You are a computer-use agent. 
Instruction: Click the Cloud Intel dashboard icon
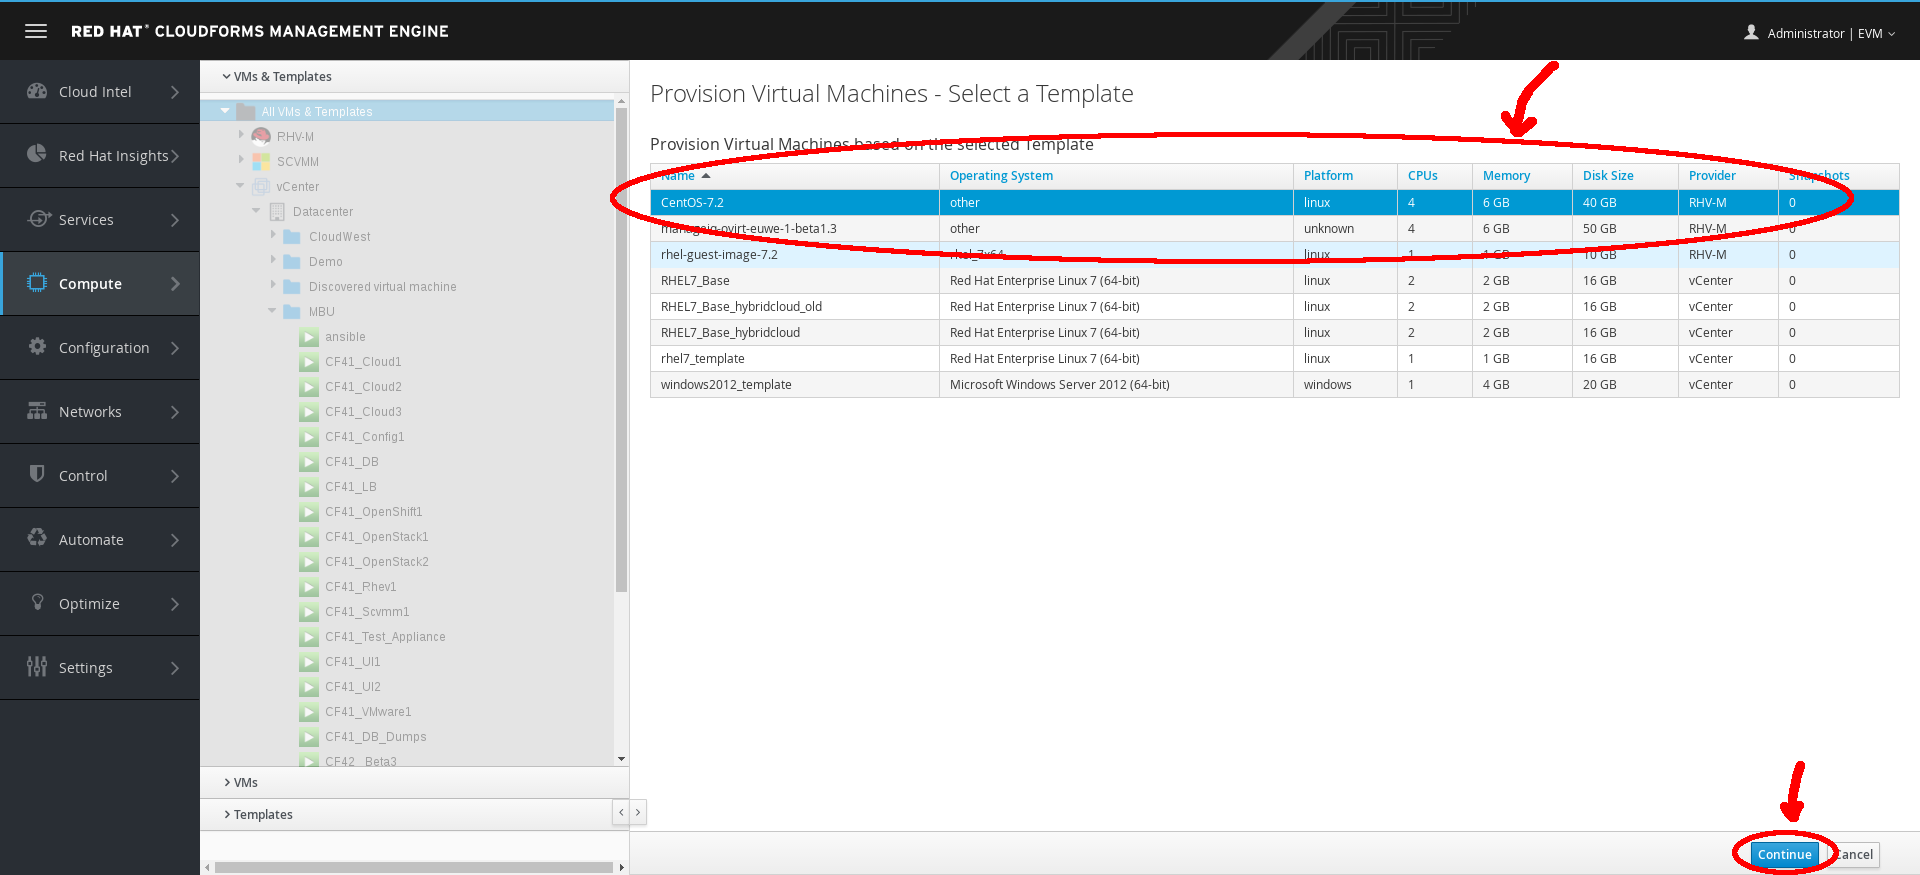point(37,91)
